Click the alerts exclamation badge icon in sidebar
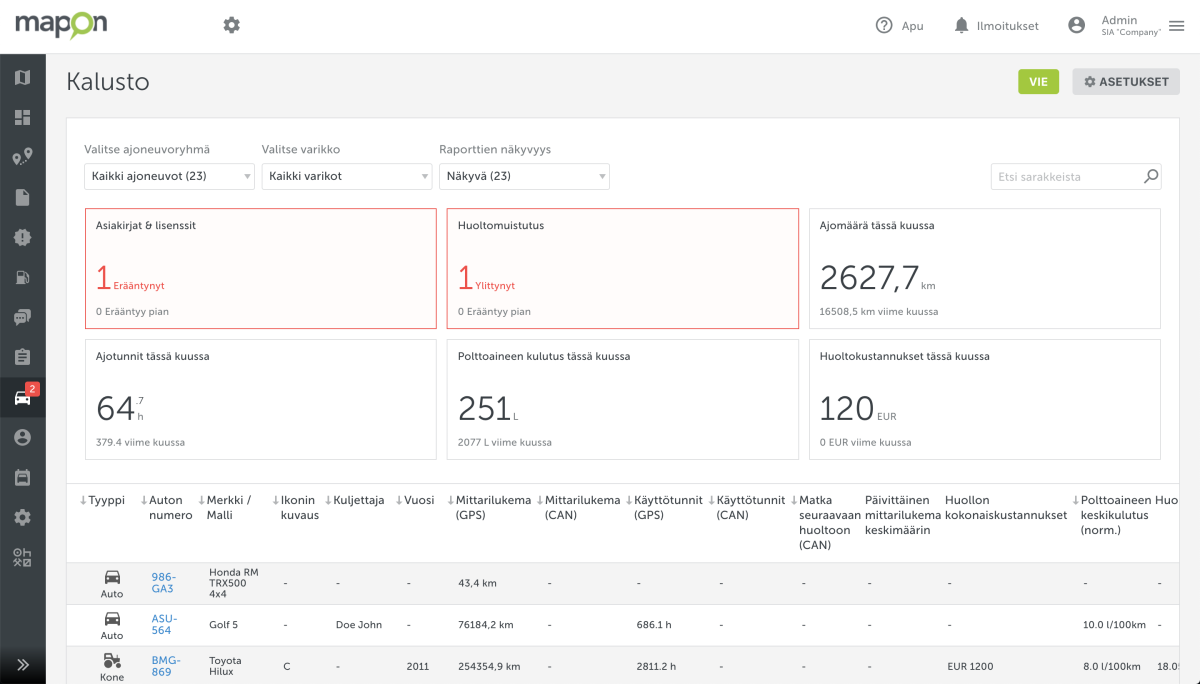This screenshot has height=684, width=1200. (22, 238)
